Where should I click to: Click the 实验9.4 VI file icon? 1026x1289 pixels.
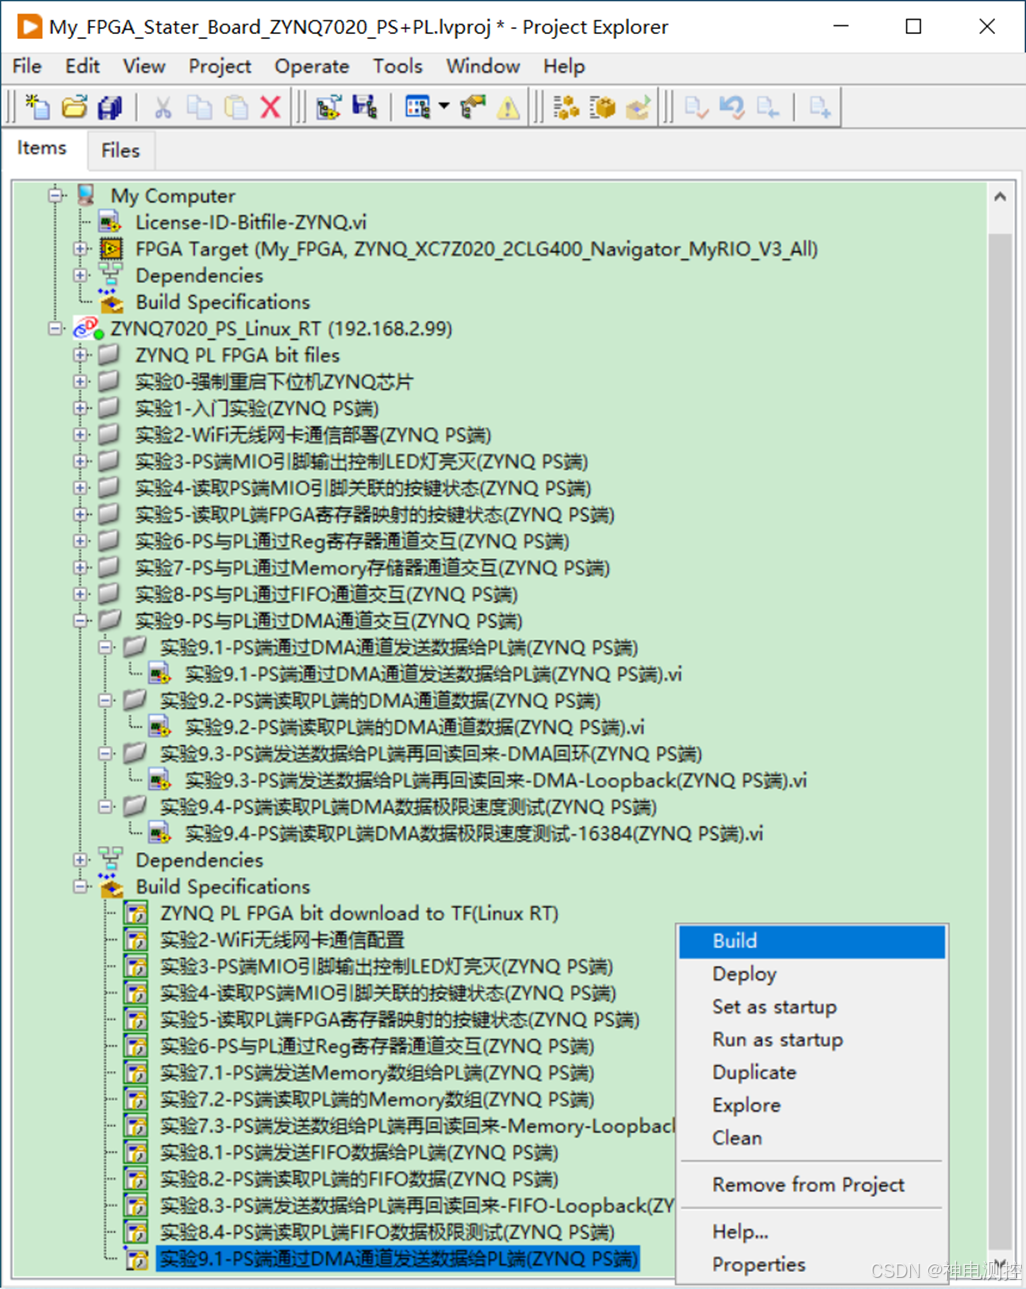tap(159, 833)
